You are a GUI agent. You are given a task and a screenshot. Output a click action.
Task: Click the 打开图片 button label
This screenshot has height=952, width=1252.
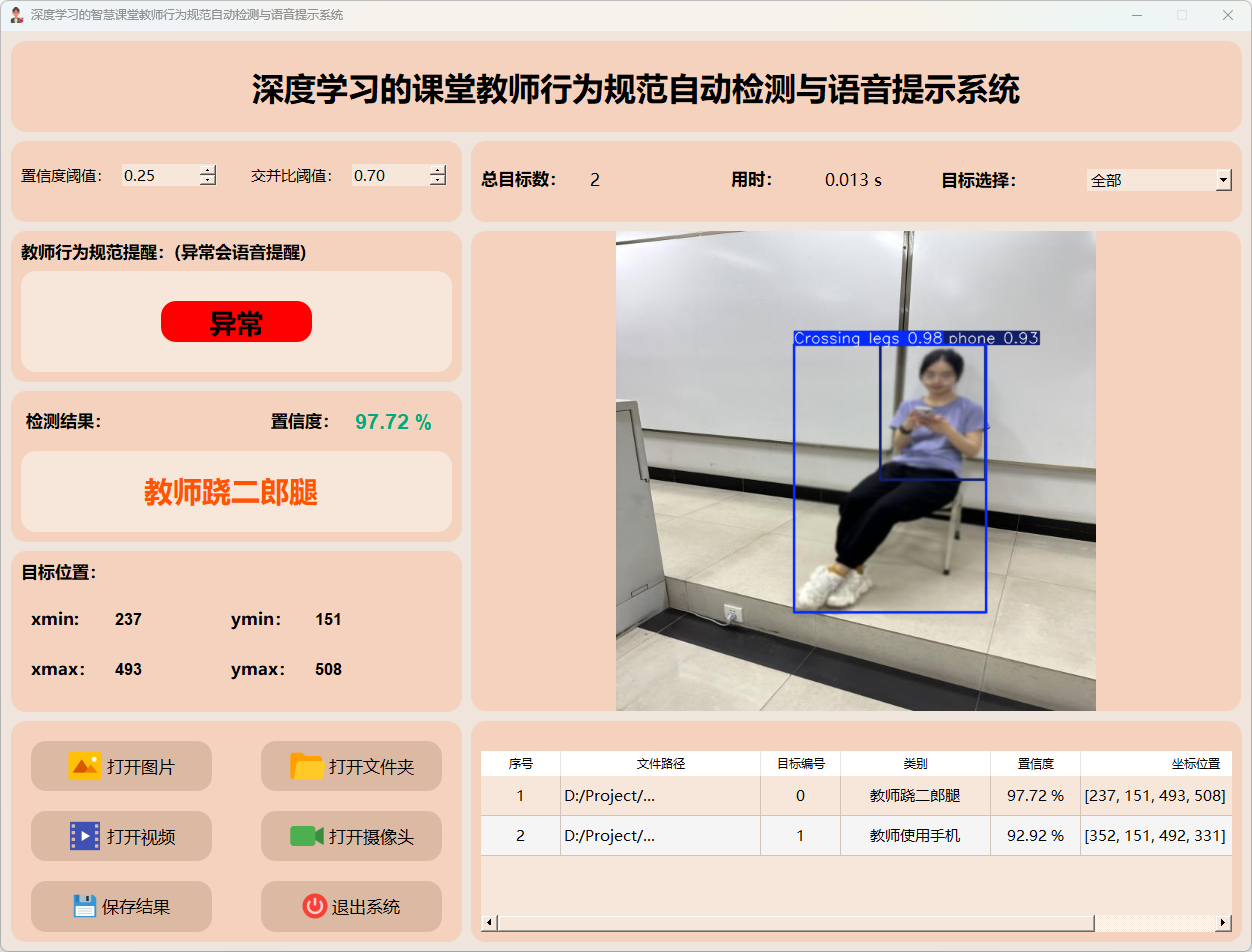pyautogui.click(x=141, y=767)
